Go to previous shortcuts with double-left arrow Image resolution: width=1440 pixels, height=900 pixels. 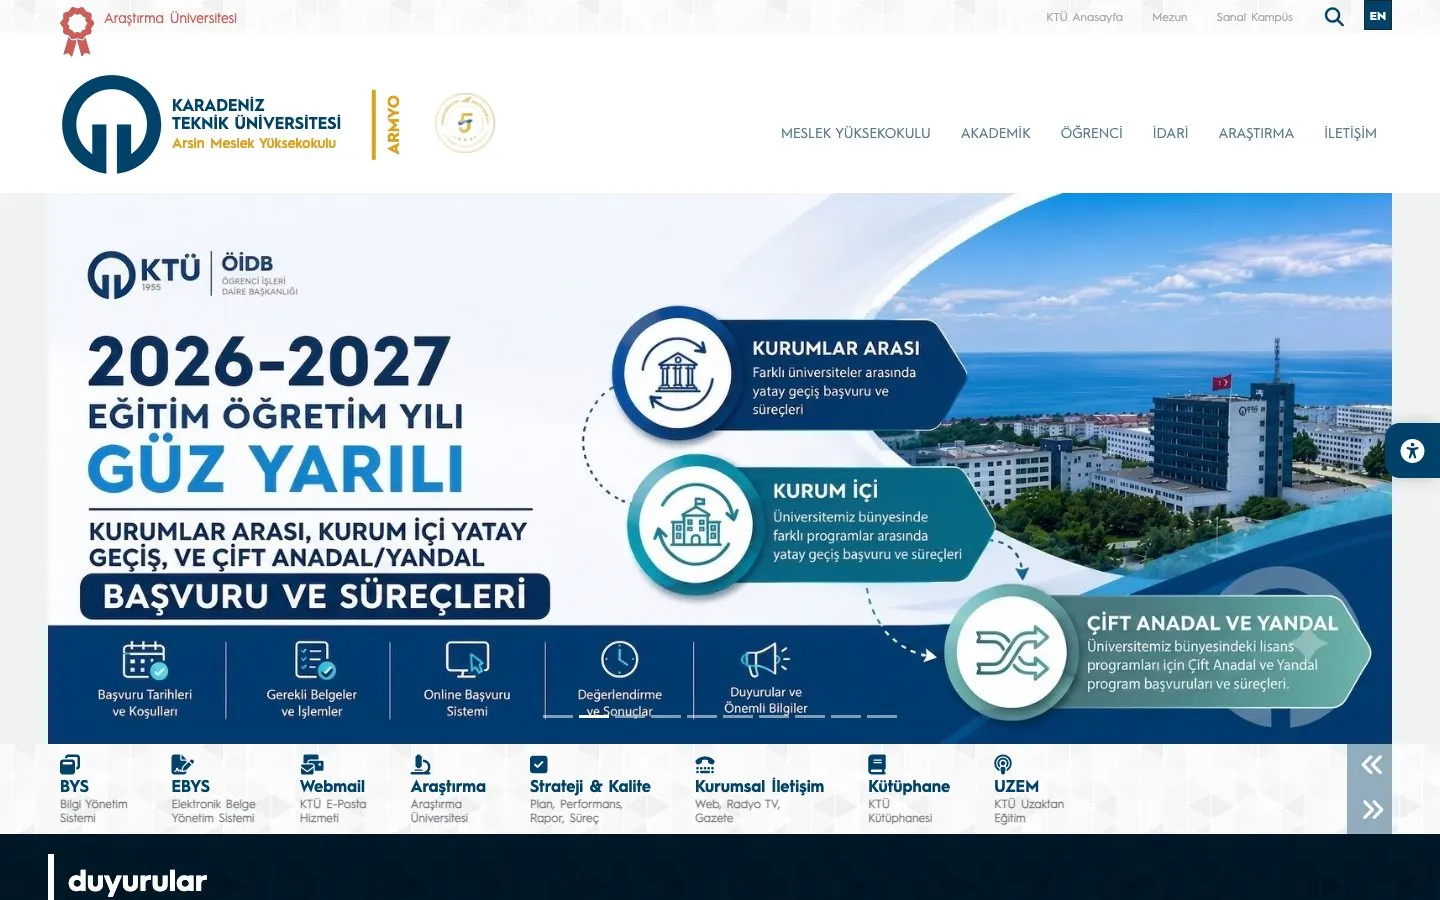point(1371,765)
